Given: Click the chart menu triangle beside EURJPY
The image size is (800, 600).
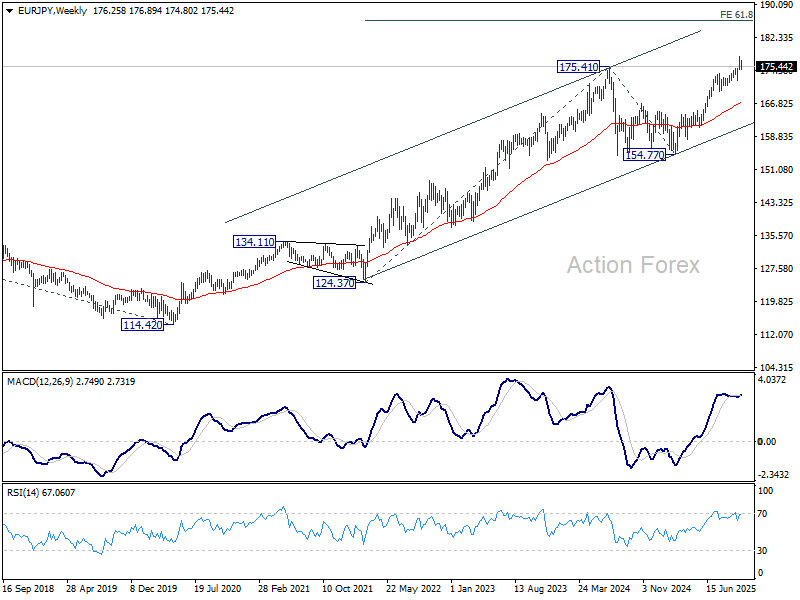Looking at the screenshot, I should pyautogui.click(x=9, y=11).
